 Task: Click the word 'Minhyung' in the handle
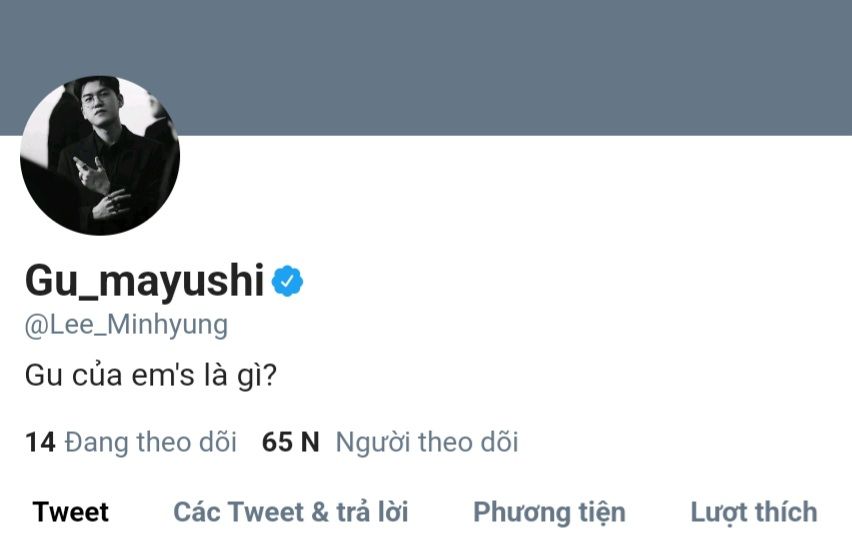pyautogui.click(x=168, y=325)
